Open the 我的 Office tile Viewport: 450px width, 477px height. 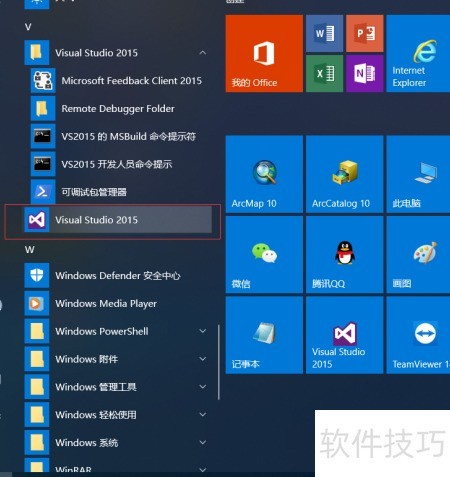click(x=264, y=53)
